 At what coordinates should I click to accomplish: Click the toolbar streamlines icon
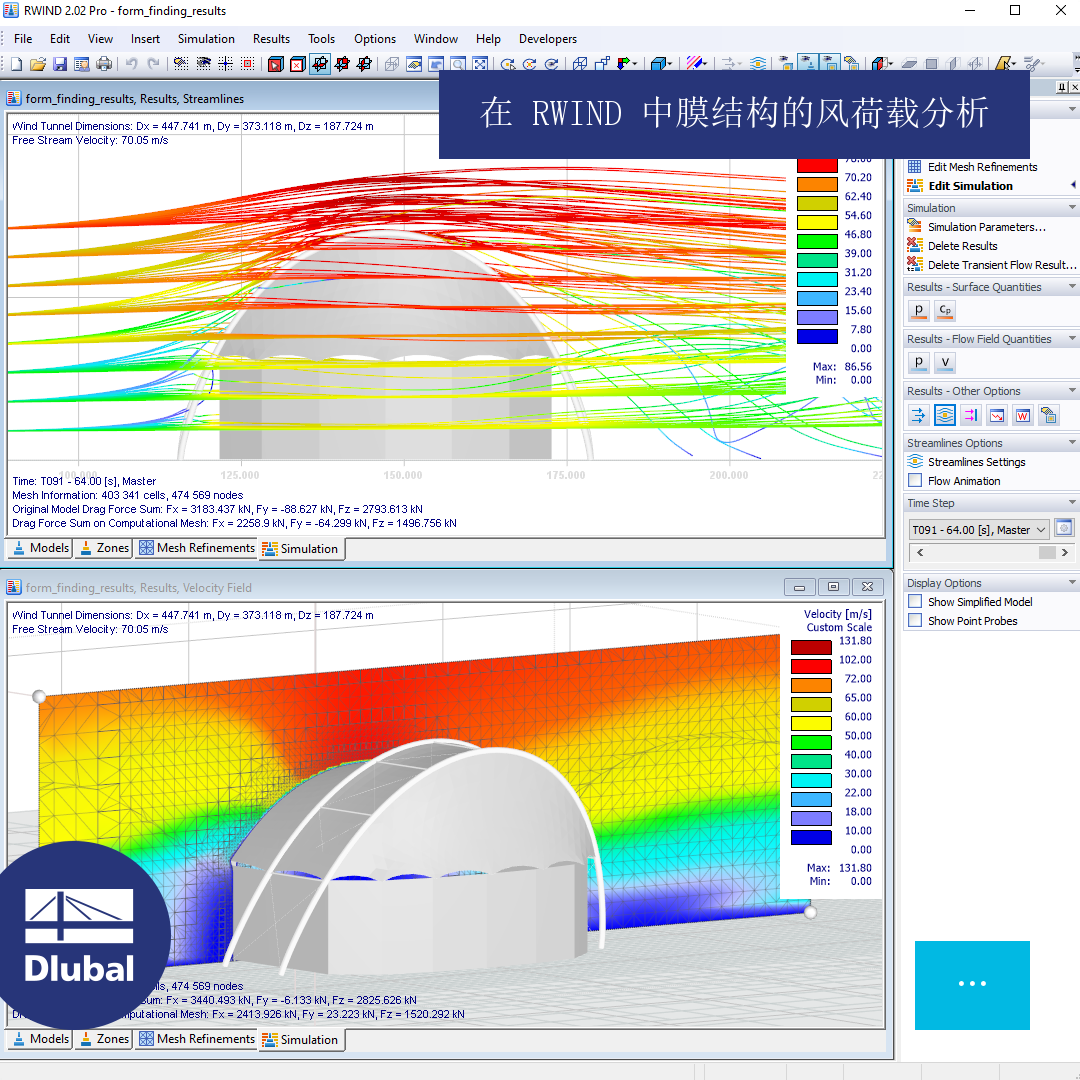click(758, 64)
